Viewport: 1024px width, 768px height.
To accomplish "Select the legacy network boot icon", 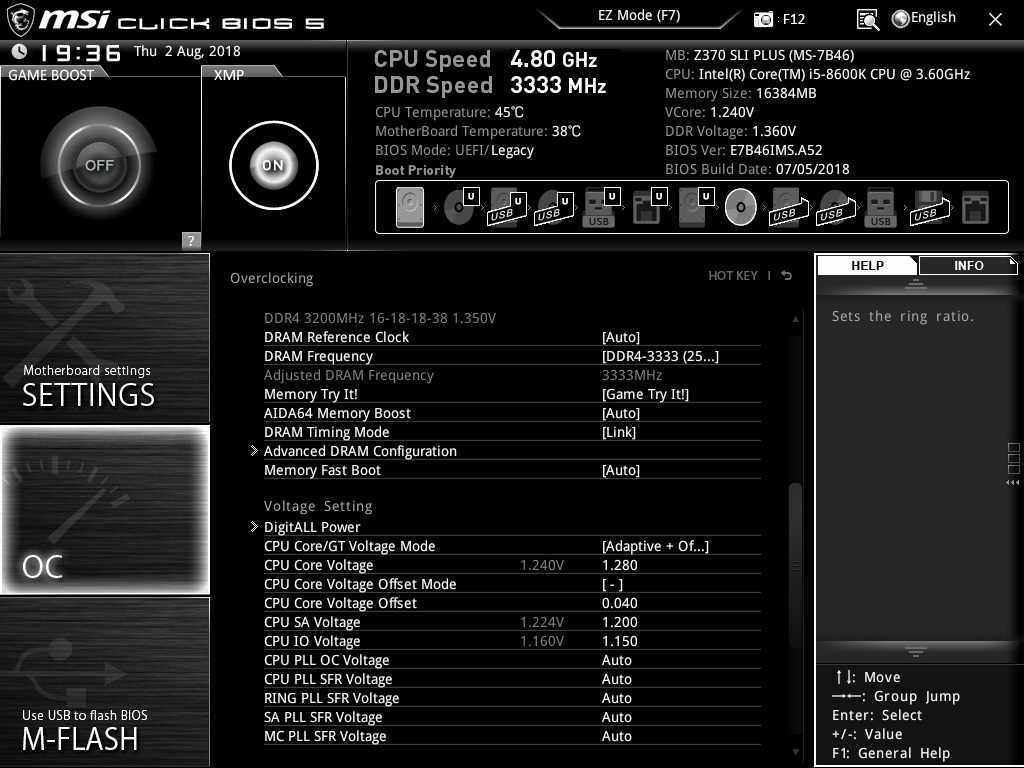I will 976,208.
